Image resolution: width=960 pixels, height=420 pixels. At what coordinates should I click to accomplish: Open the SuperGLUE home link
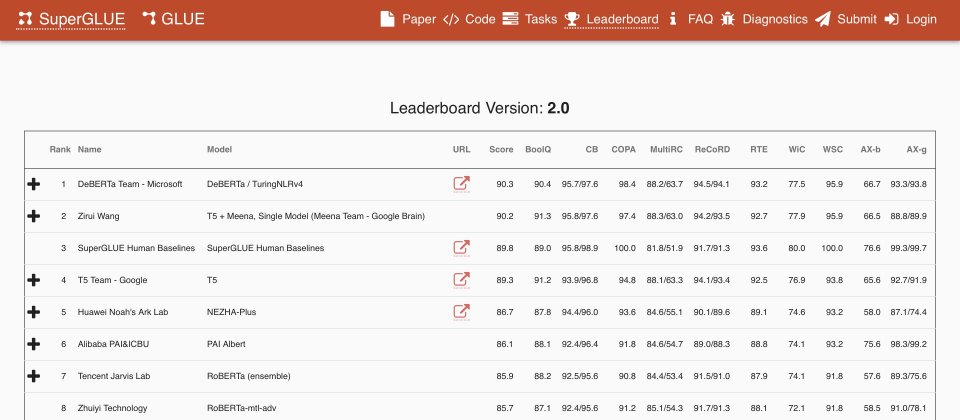pos(71,19)
